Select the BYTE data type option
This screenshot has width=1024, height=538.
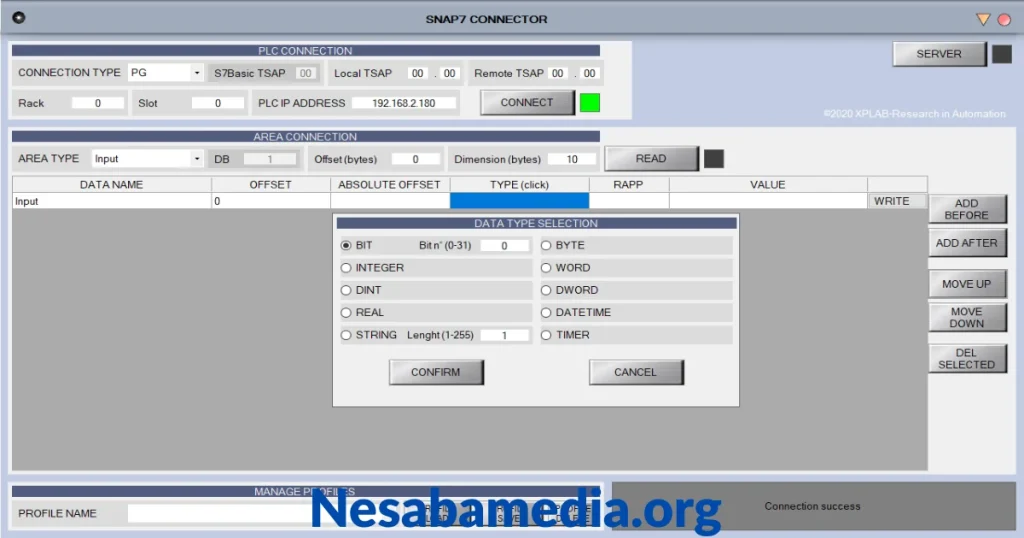click(x=546, y=245)
